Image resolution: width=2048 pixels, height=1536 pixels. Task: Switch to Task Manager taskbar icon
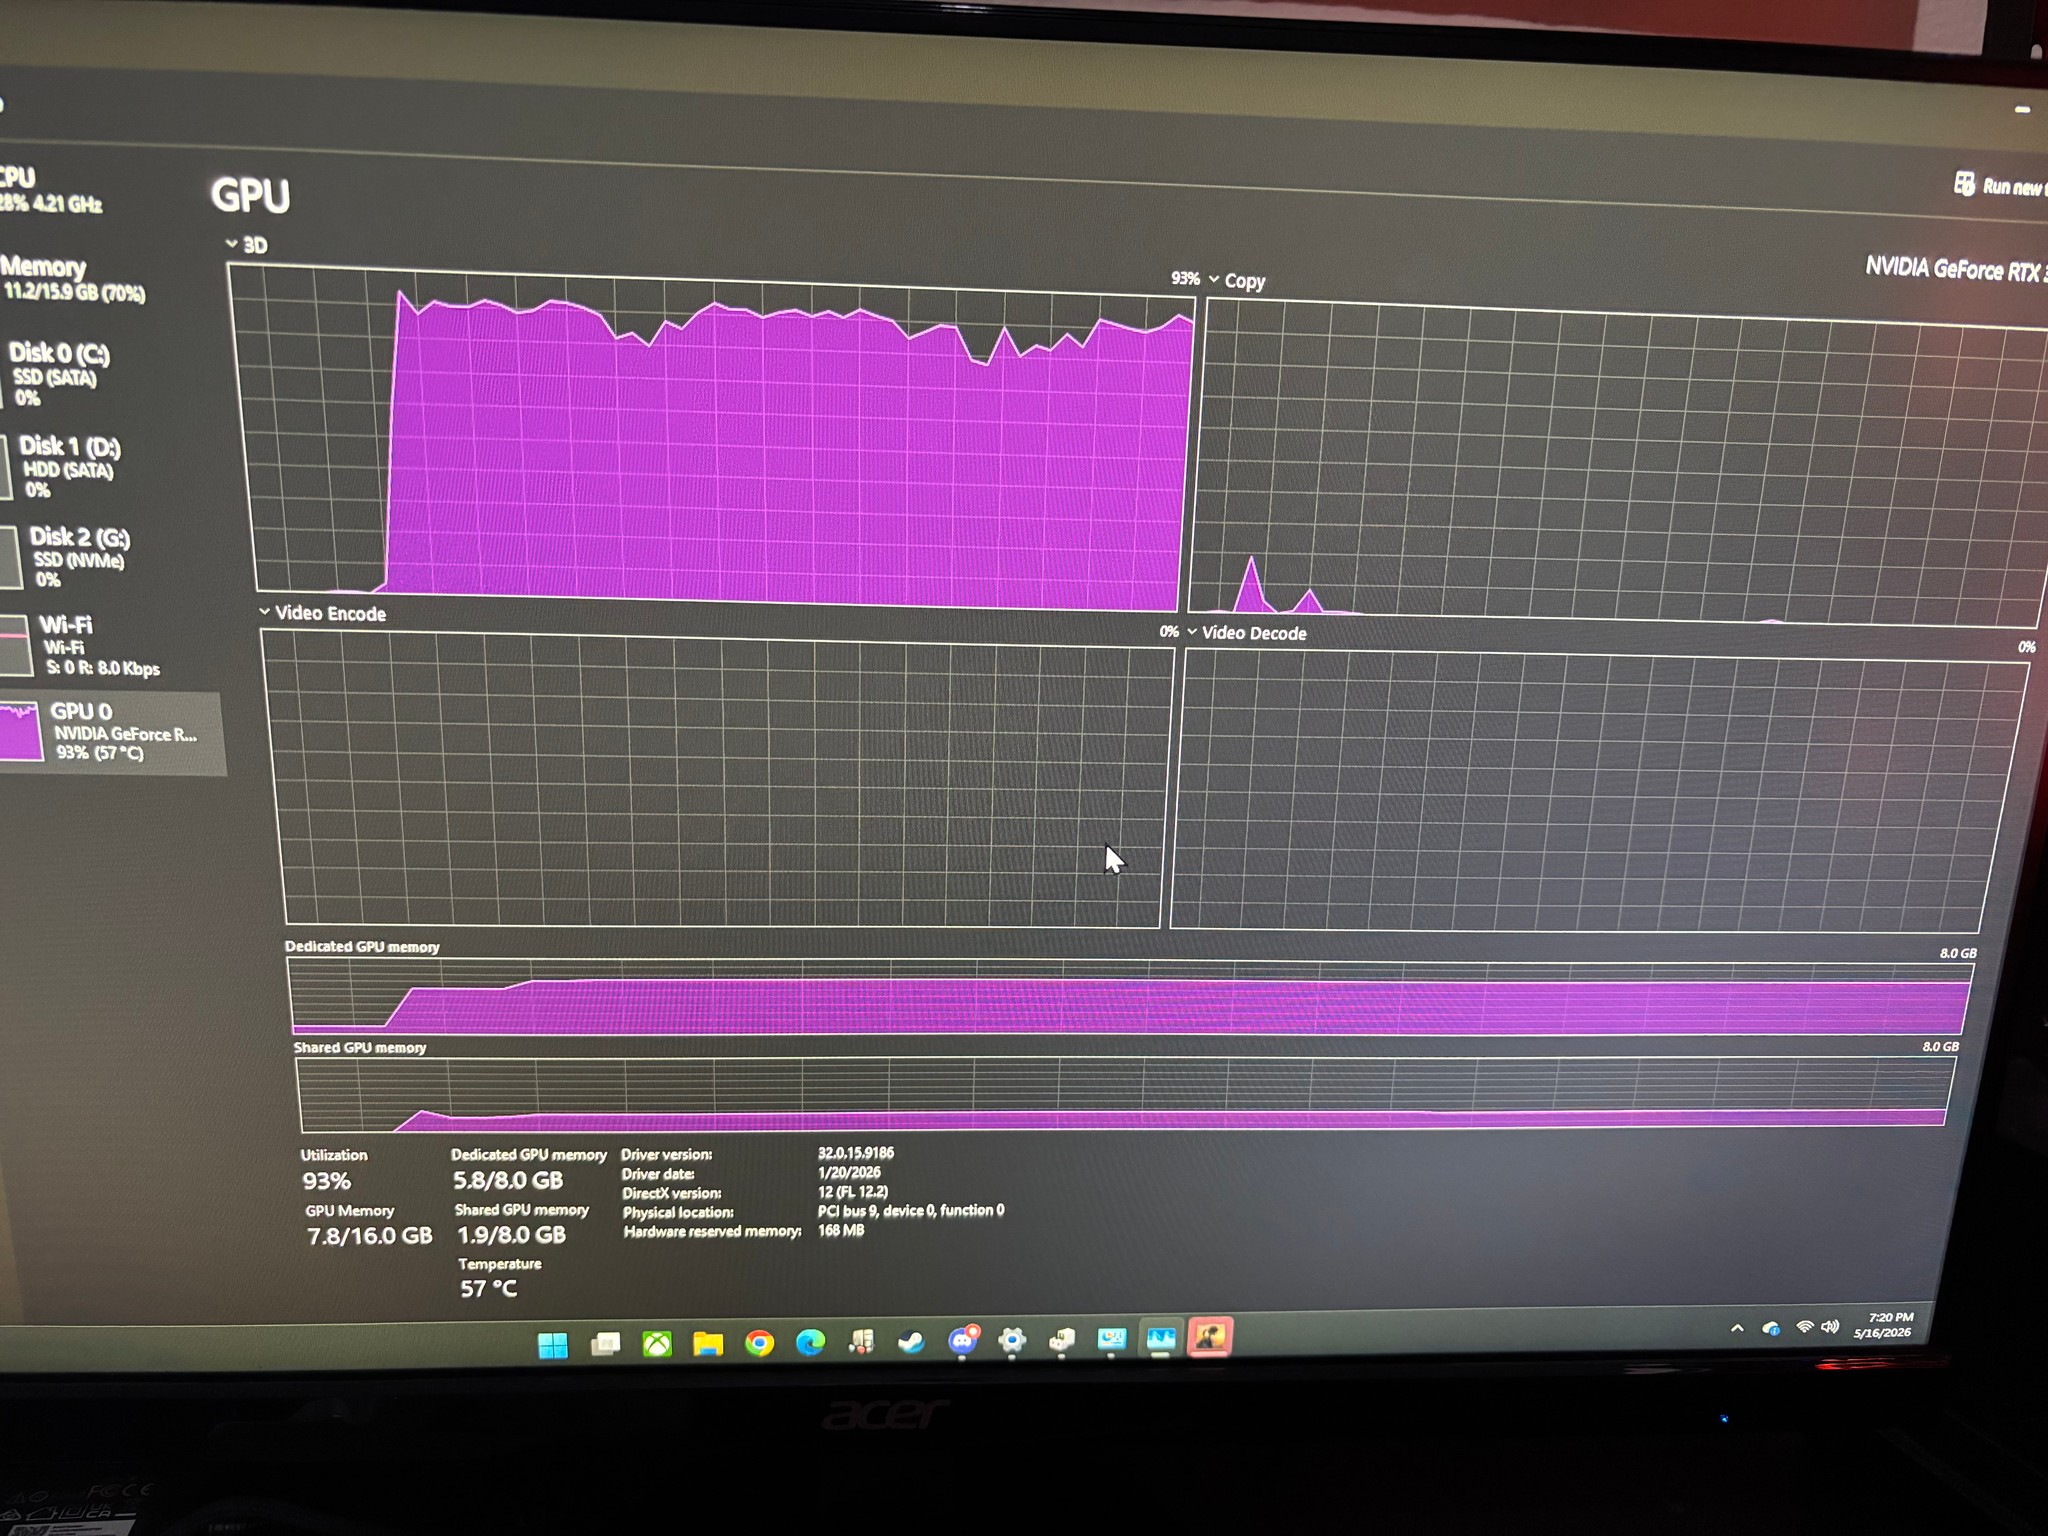(1161, 1338)
